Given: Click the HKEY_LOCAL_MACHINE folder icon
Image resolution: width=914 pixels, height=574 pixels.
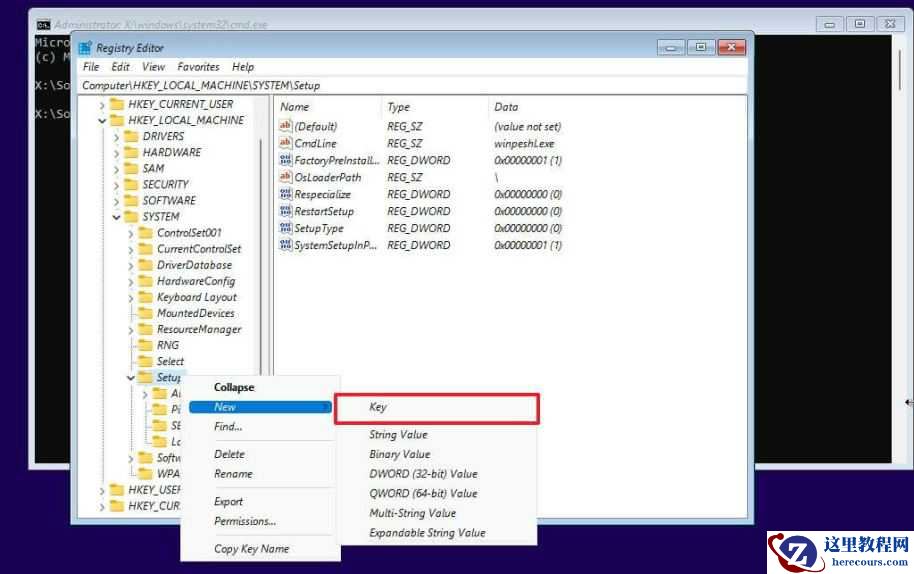Looking at the screenshot, I should [117, 120].
